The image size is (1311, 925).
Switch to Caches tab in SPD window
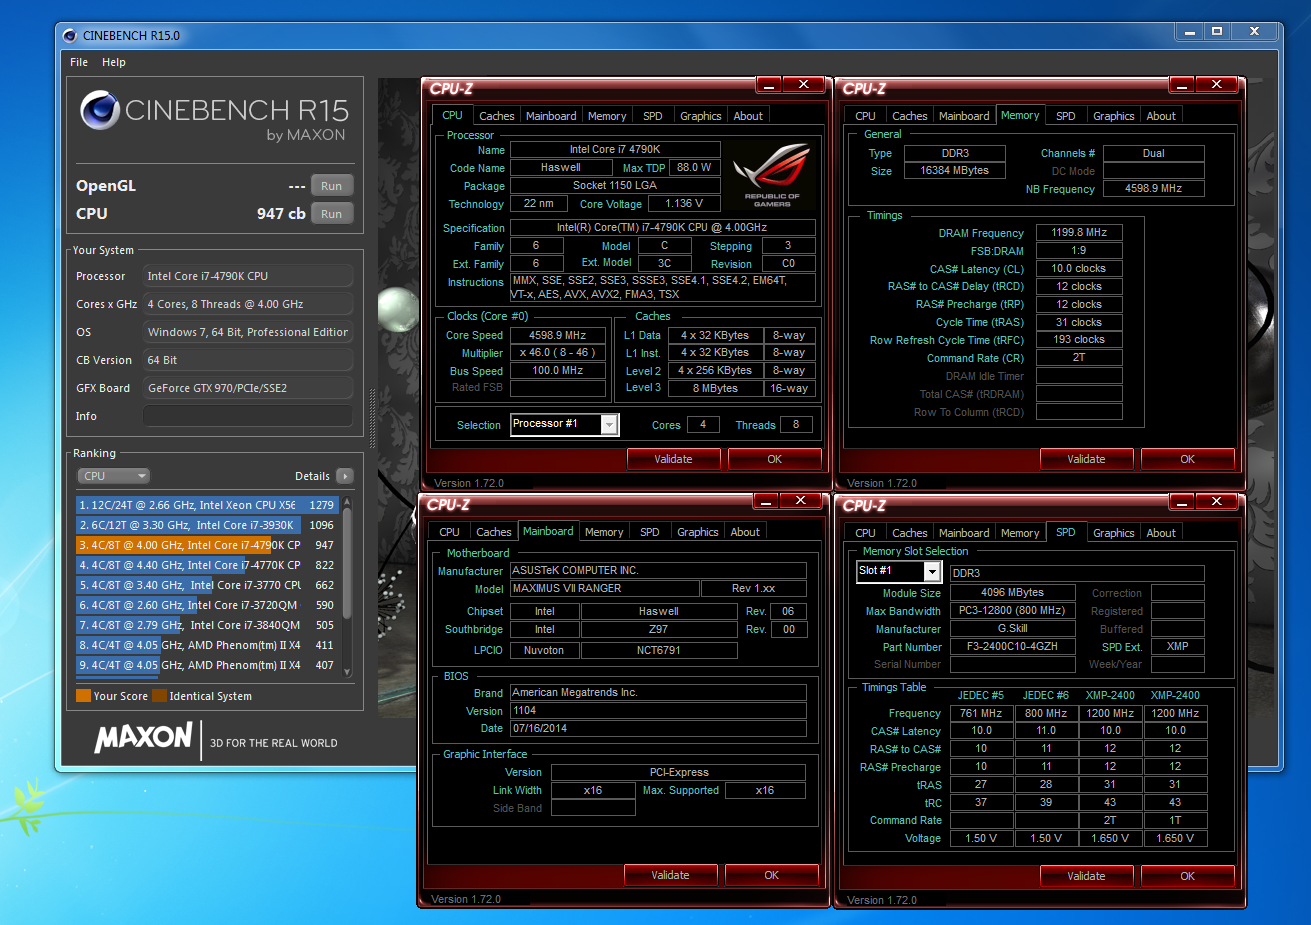coord(909,533)
